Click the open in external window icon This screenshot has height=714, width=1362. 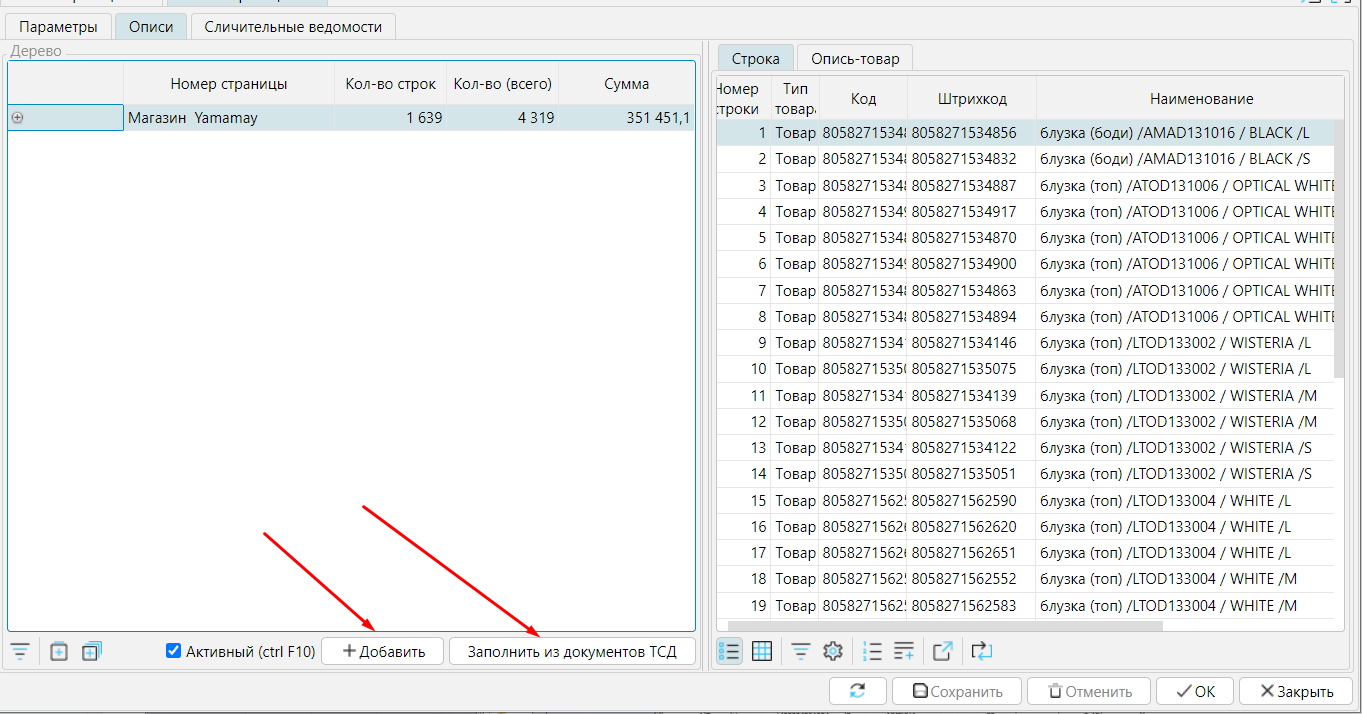tap(942, 652)
